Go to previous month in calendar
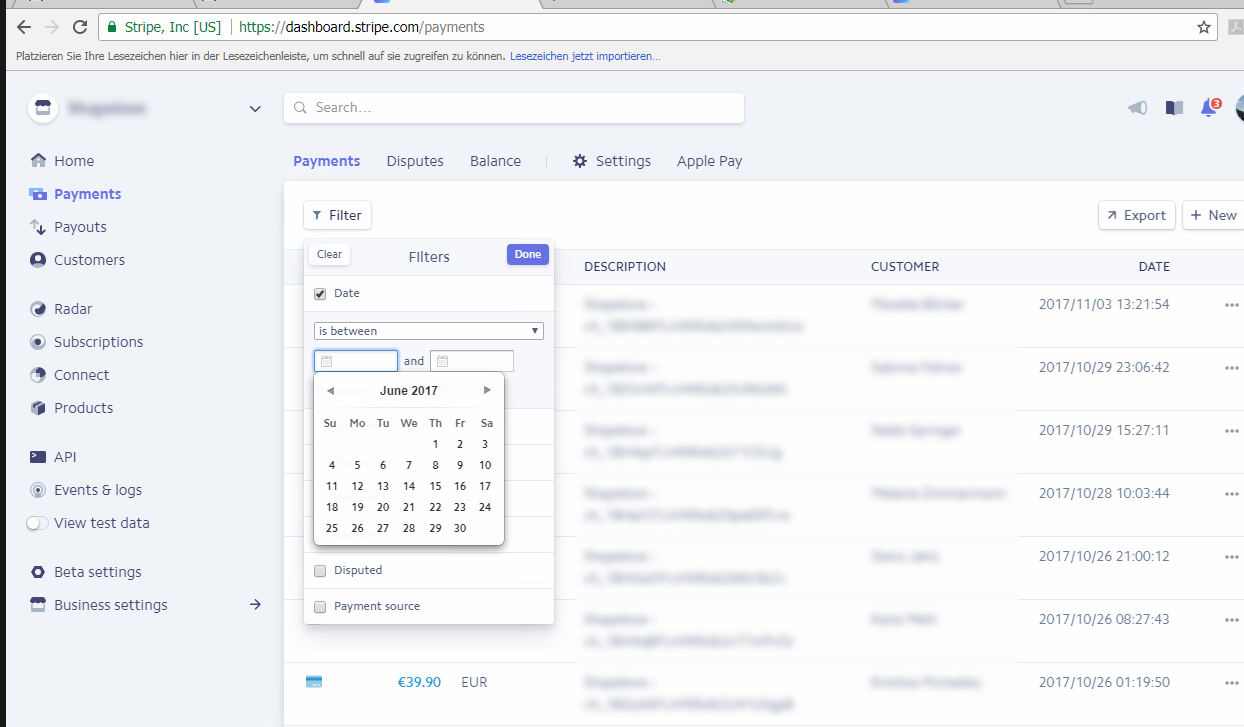This screenshot has height=727, width=1244. (x=331, y=391)
